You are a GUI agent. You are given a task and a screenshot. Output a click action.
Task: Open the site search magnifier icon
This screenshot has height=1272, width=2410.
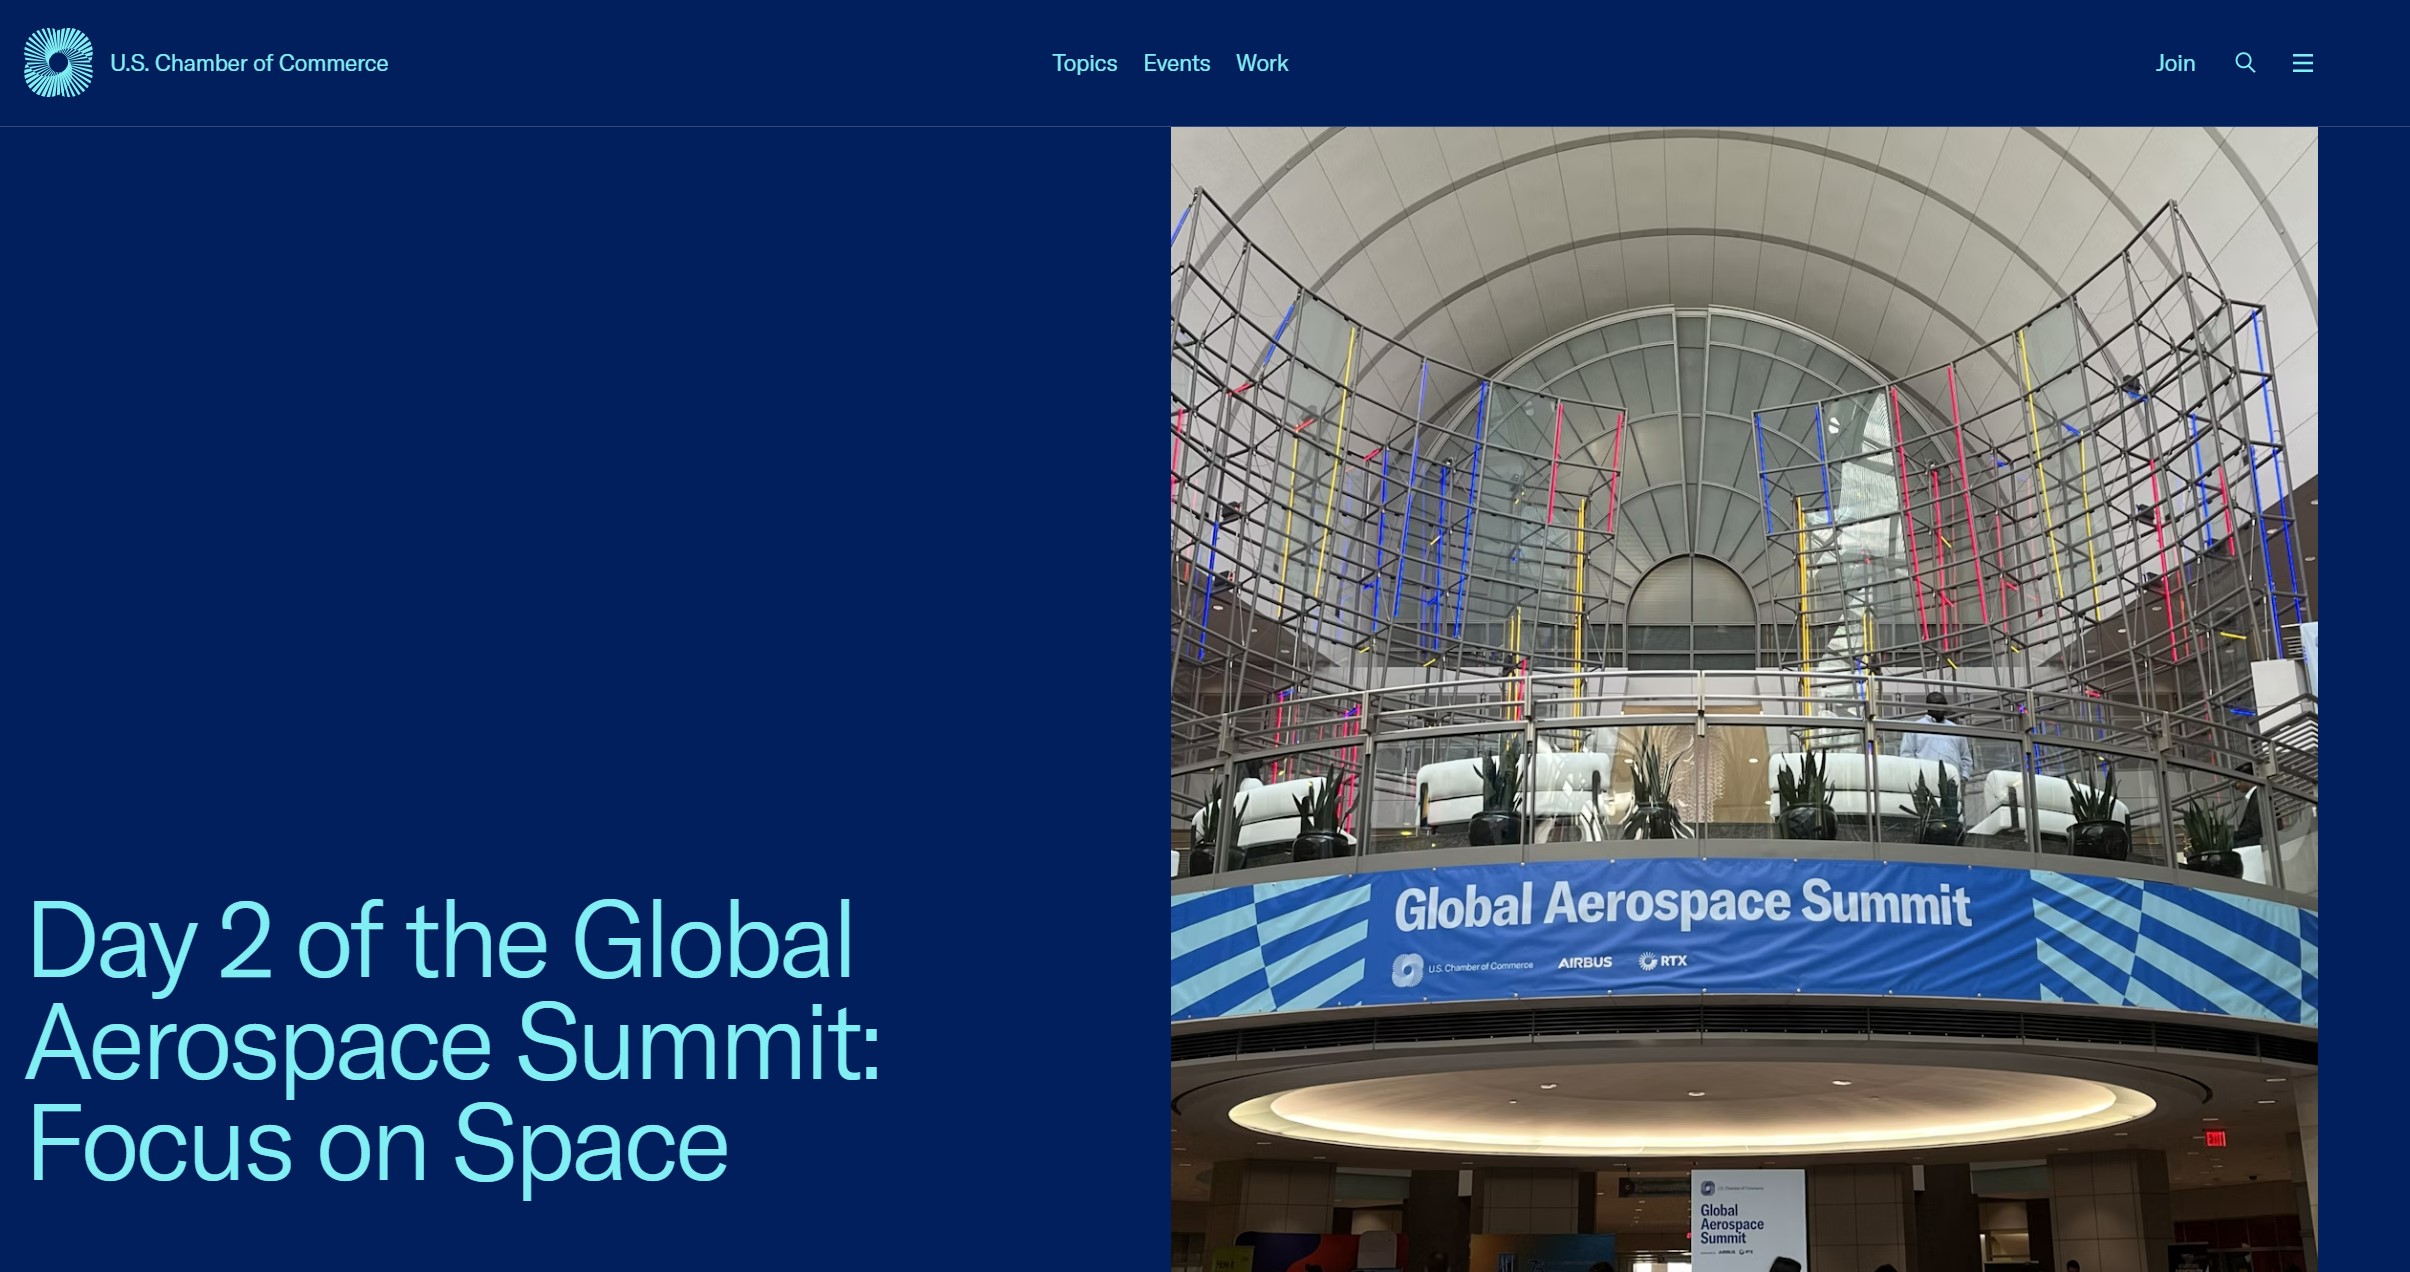coord(2245,63)
